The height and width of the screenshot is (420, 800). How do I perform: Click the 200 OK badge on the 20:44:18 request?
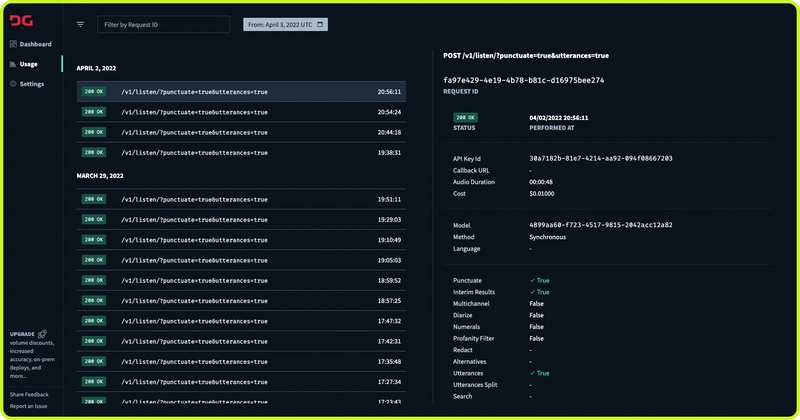[93, 132]
